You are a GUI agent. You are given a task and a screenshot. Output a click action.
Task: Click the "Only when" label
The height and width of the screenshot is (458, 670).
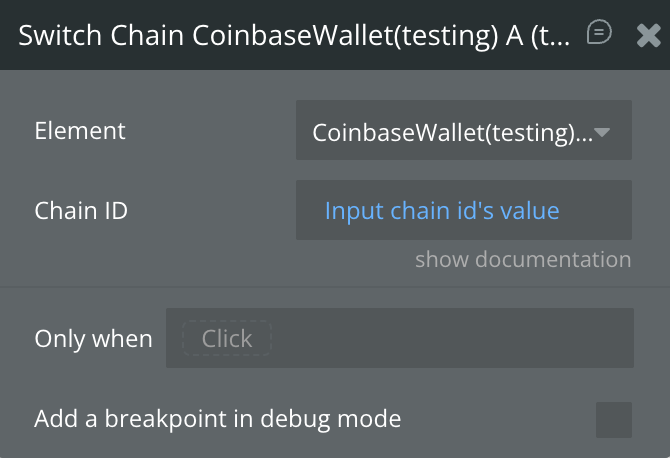pos(93,339)
